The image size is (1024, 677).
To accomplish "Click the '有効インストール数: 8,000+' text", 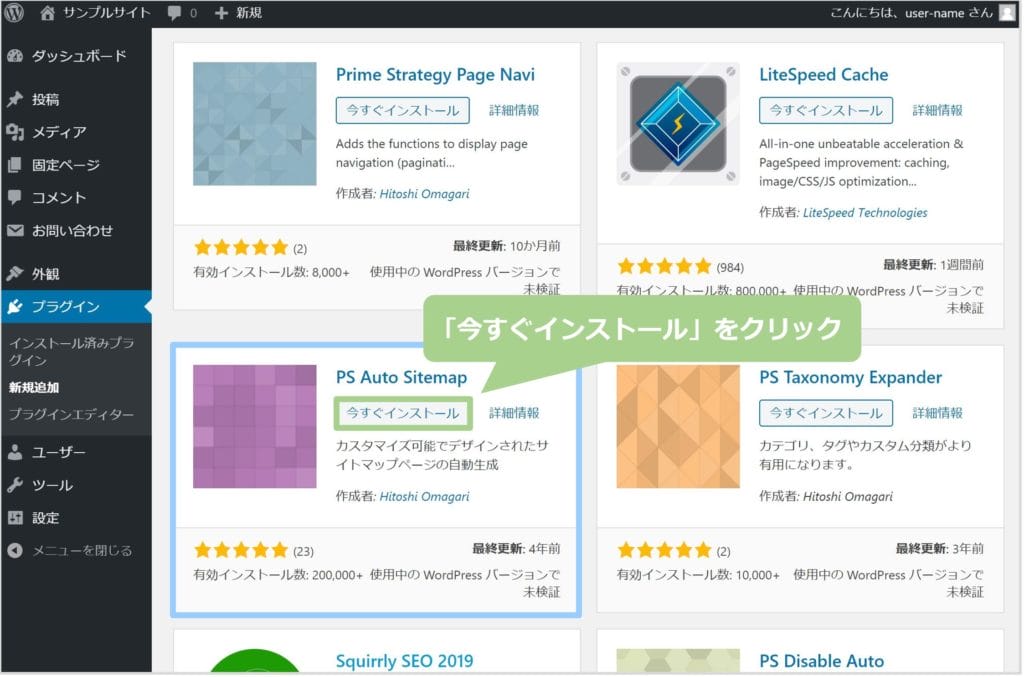I will coord(271,272).
